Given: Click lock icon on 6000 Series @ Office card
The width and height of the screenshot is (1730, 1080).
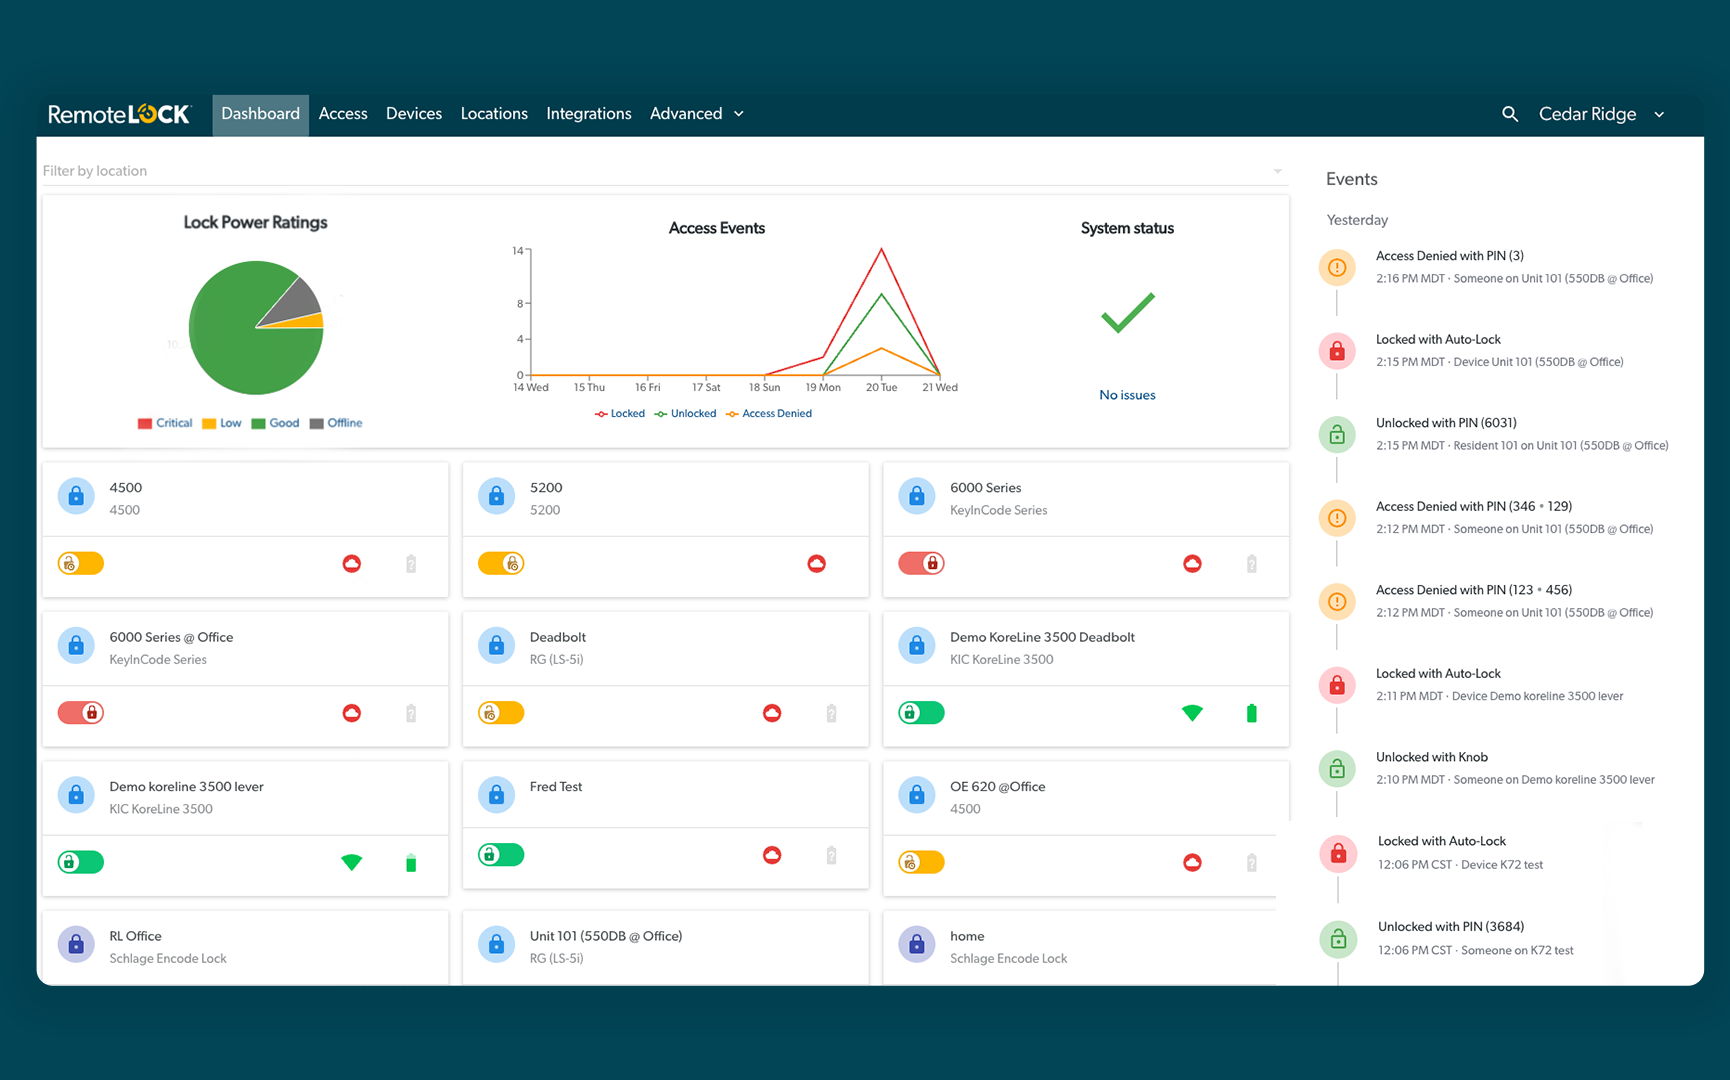Looking at the screenshot, I should [76, 646].
